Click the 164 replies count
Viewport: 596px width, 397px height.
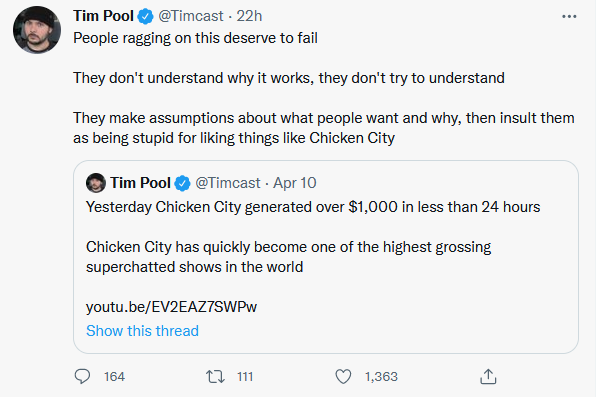click(x=114, y=376)
